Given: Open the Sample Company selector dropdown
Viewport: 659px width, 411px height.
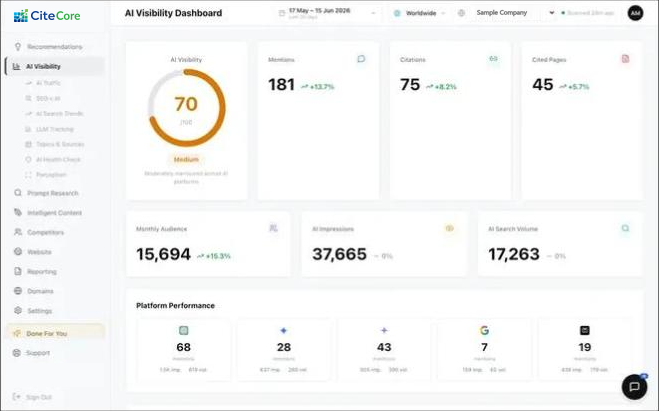Looking at the screenshot, I should click(506, 13).
